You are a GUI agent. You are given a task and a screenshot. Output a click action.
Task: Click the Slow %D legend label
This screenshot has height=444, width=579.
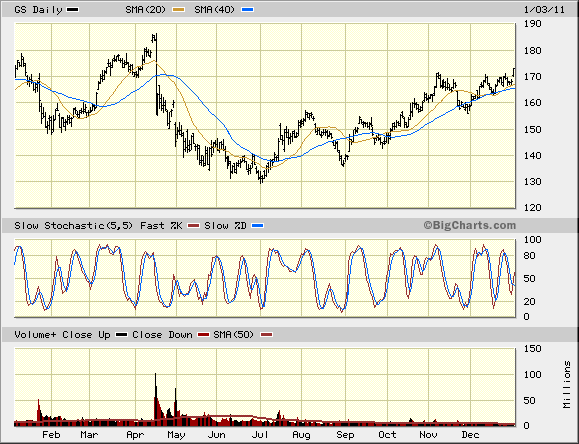pos(225,225)
